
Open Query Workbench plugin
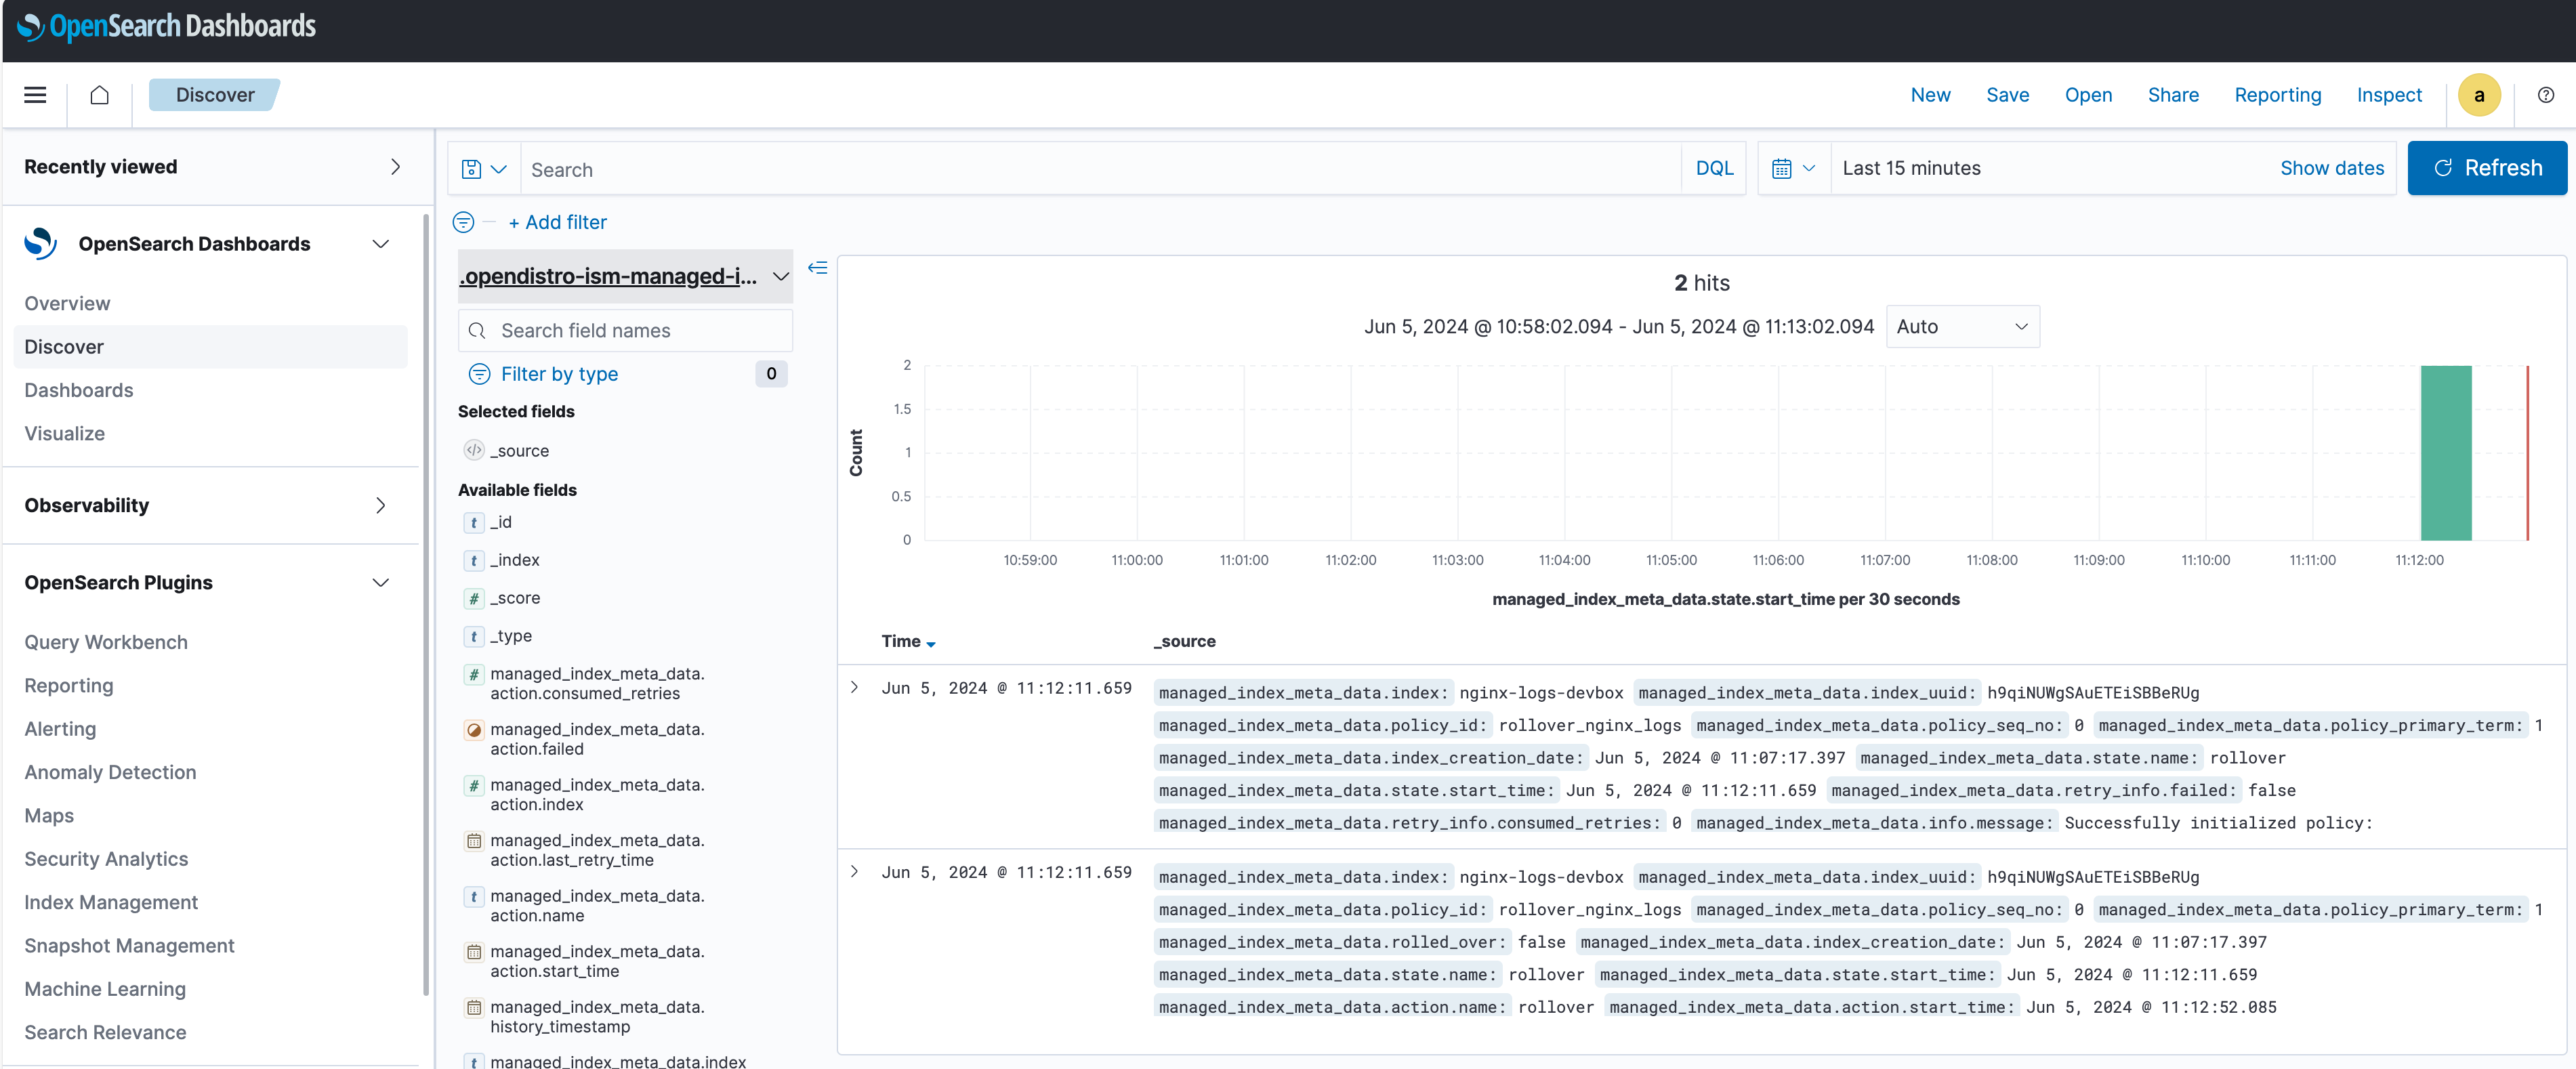[106, 643]
